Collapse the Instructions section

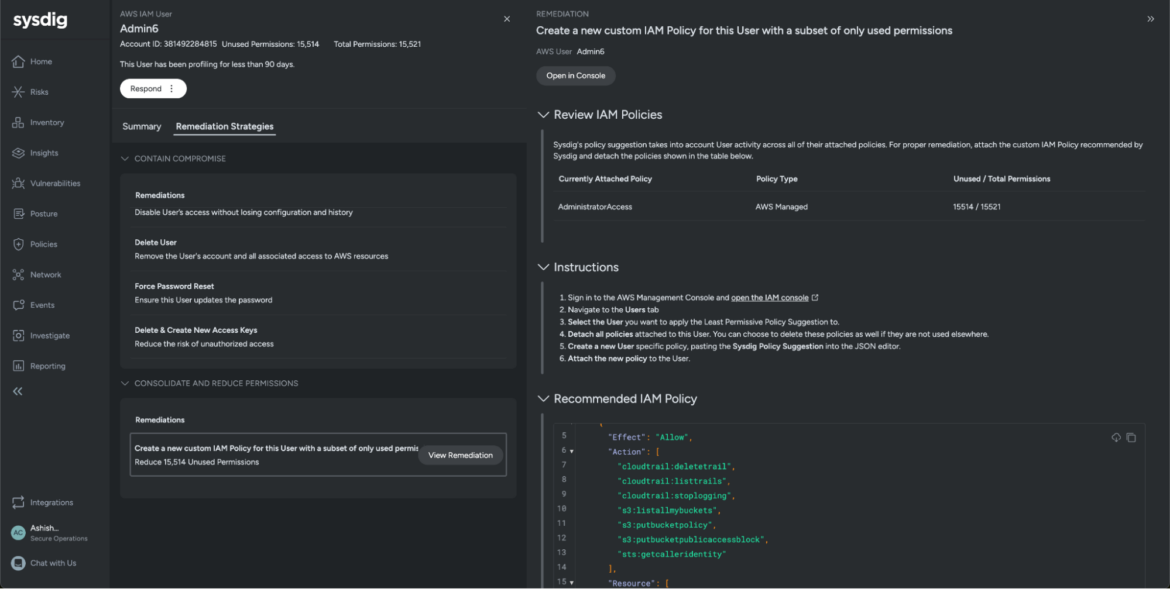(x=543, y=267)
